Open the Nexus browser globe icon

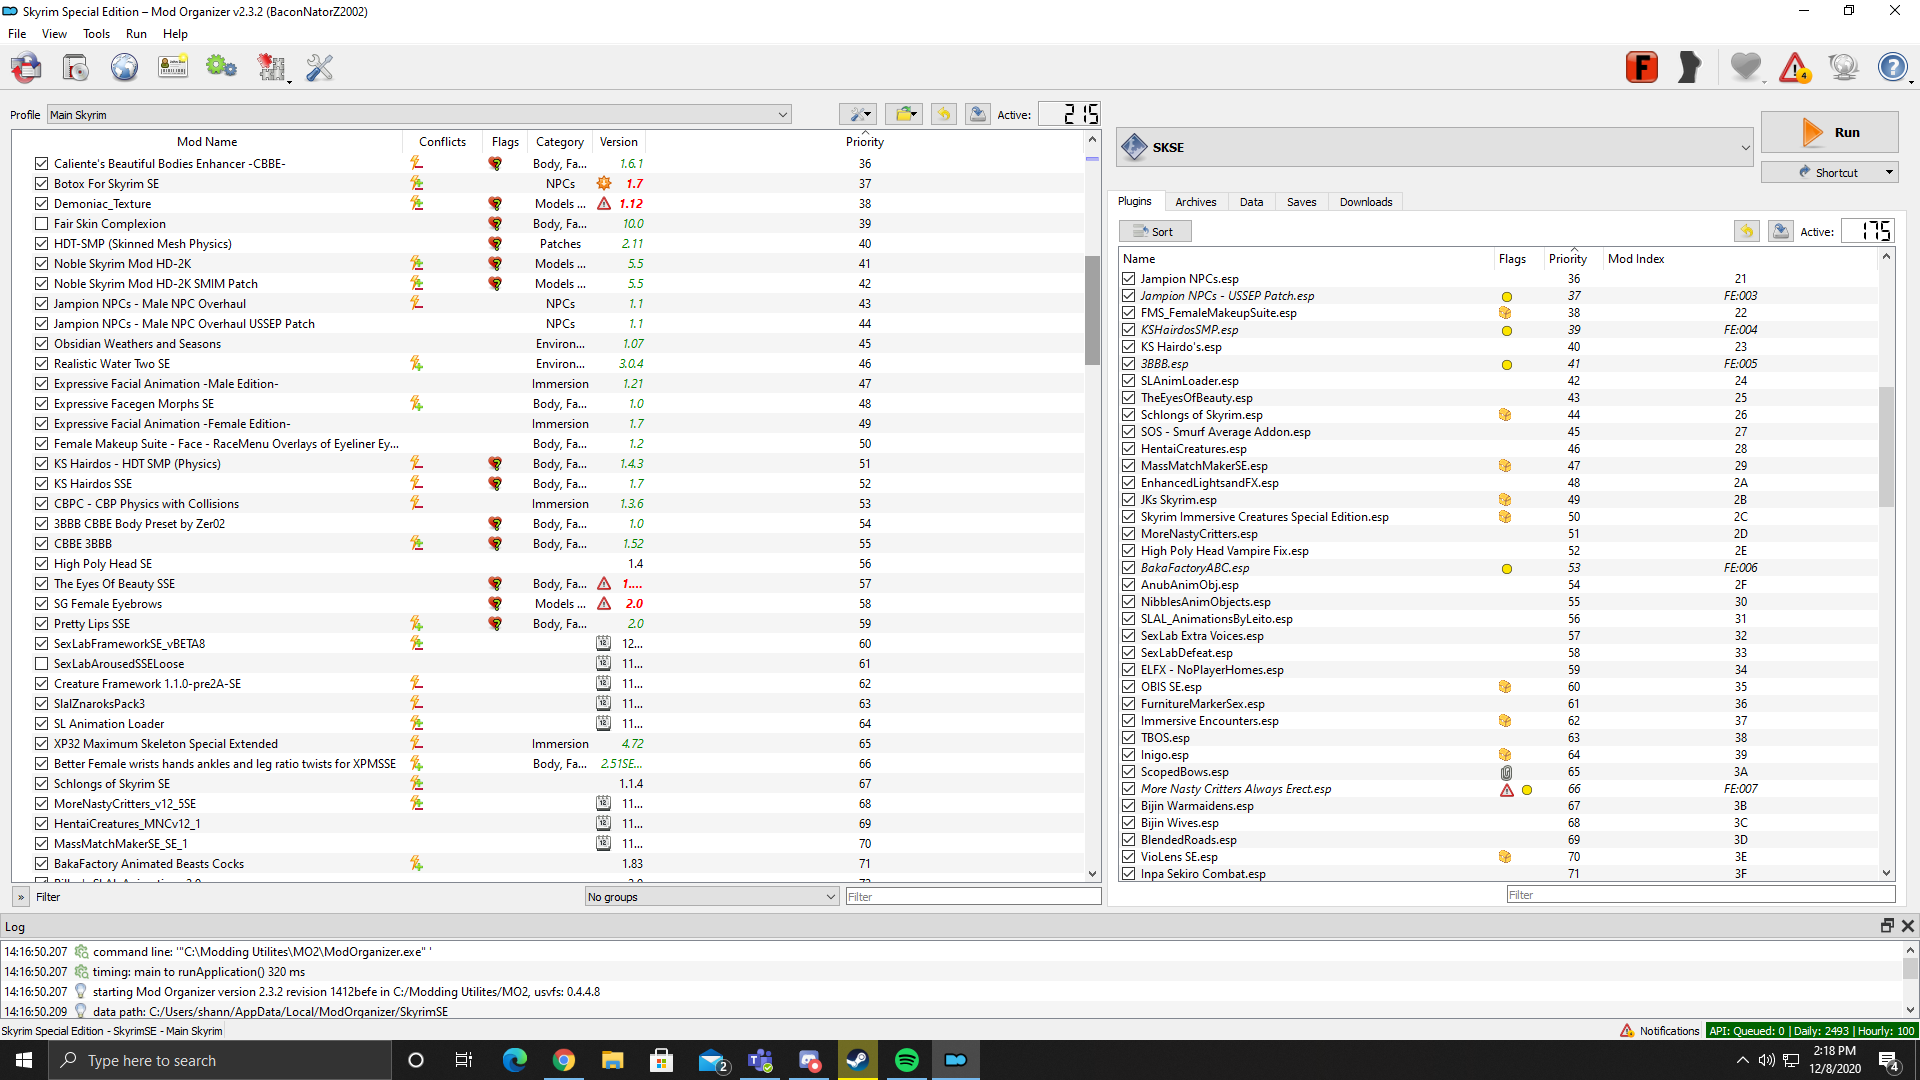pos(124,68)
